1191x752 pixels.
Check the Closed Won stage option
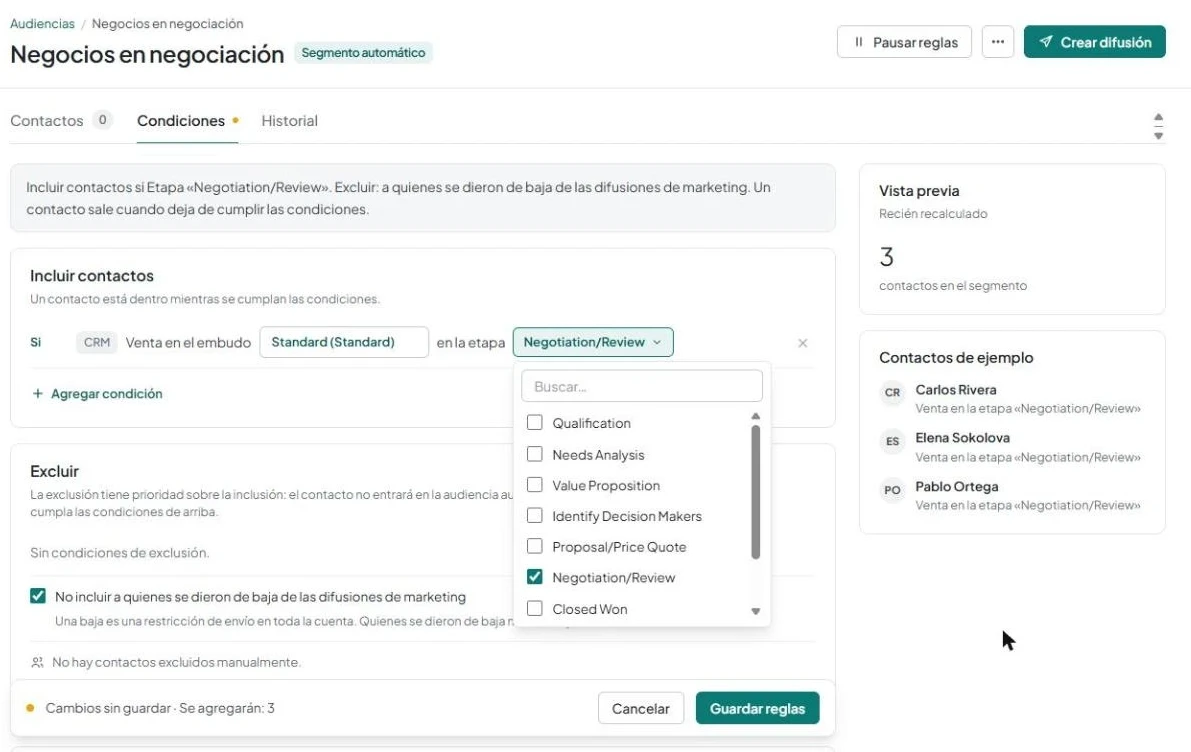pyautogui.click(x=535, y=608)
